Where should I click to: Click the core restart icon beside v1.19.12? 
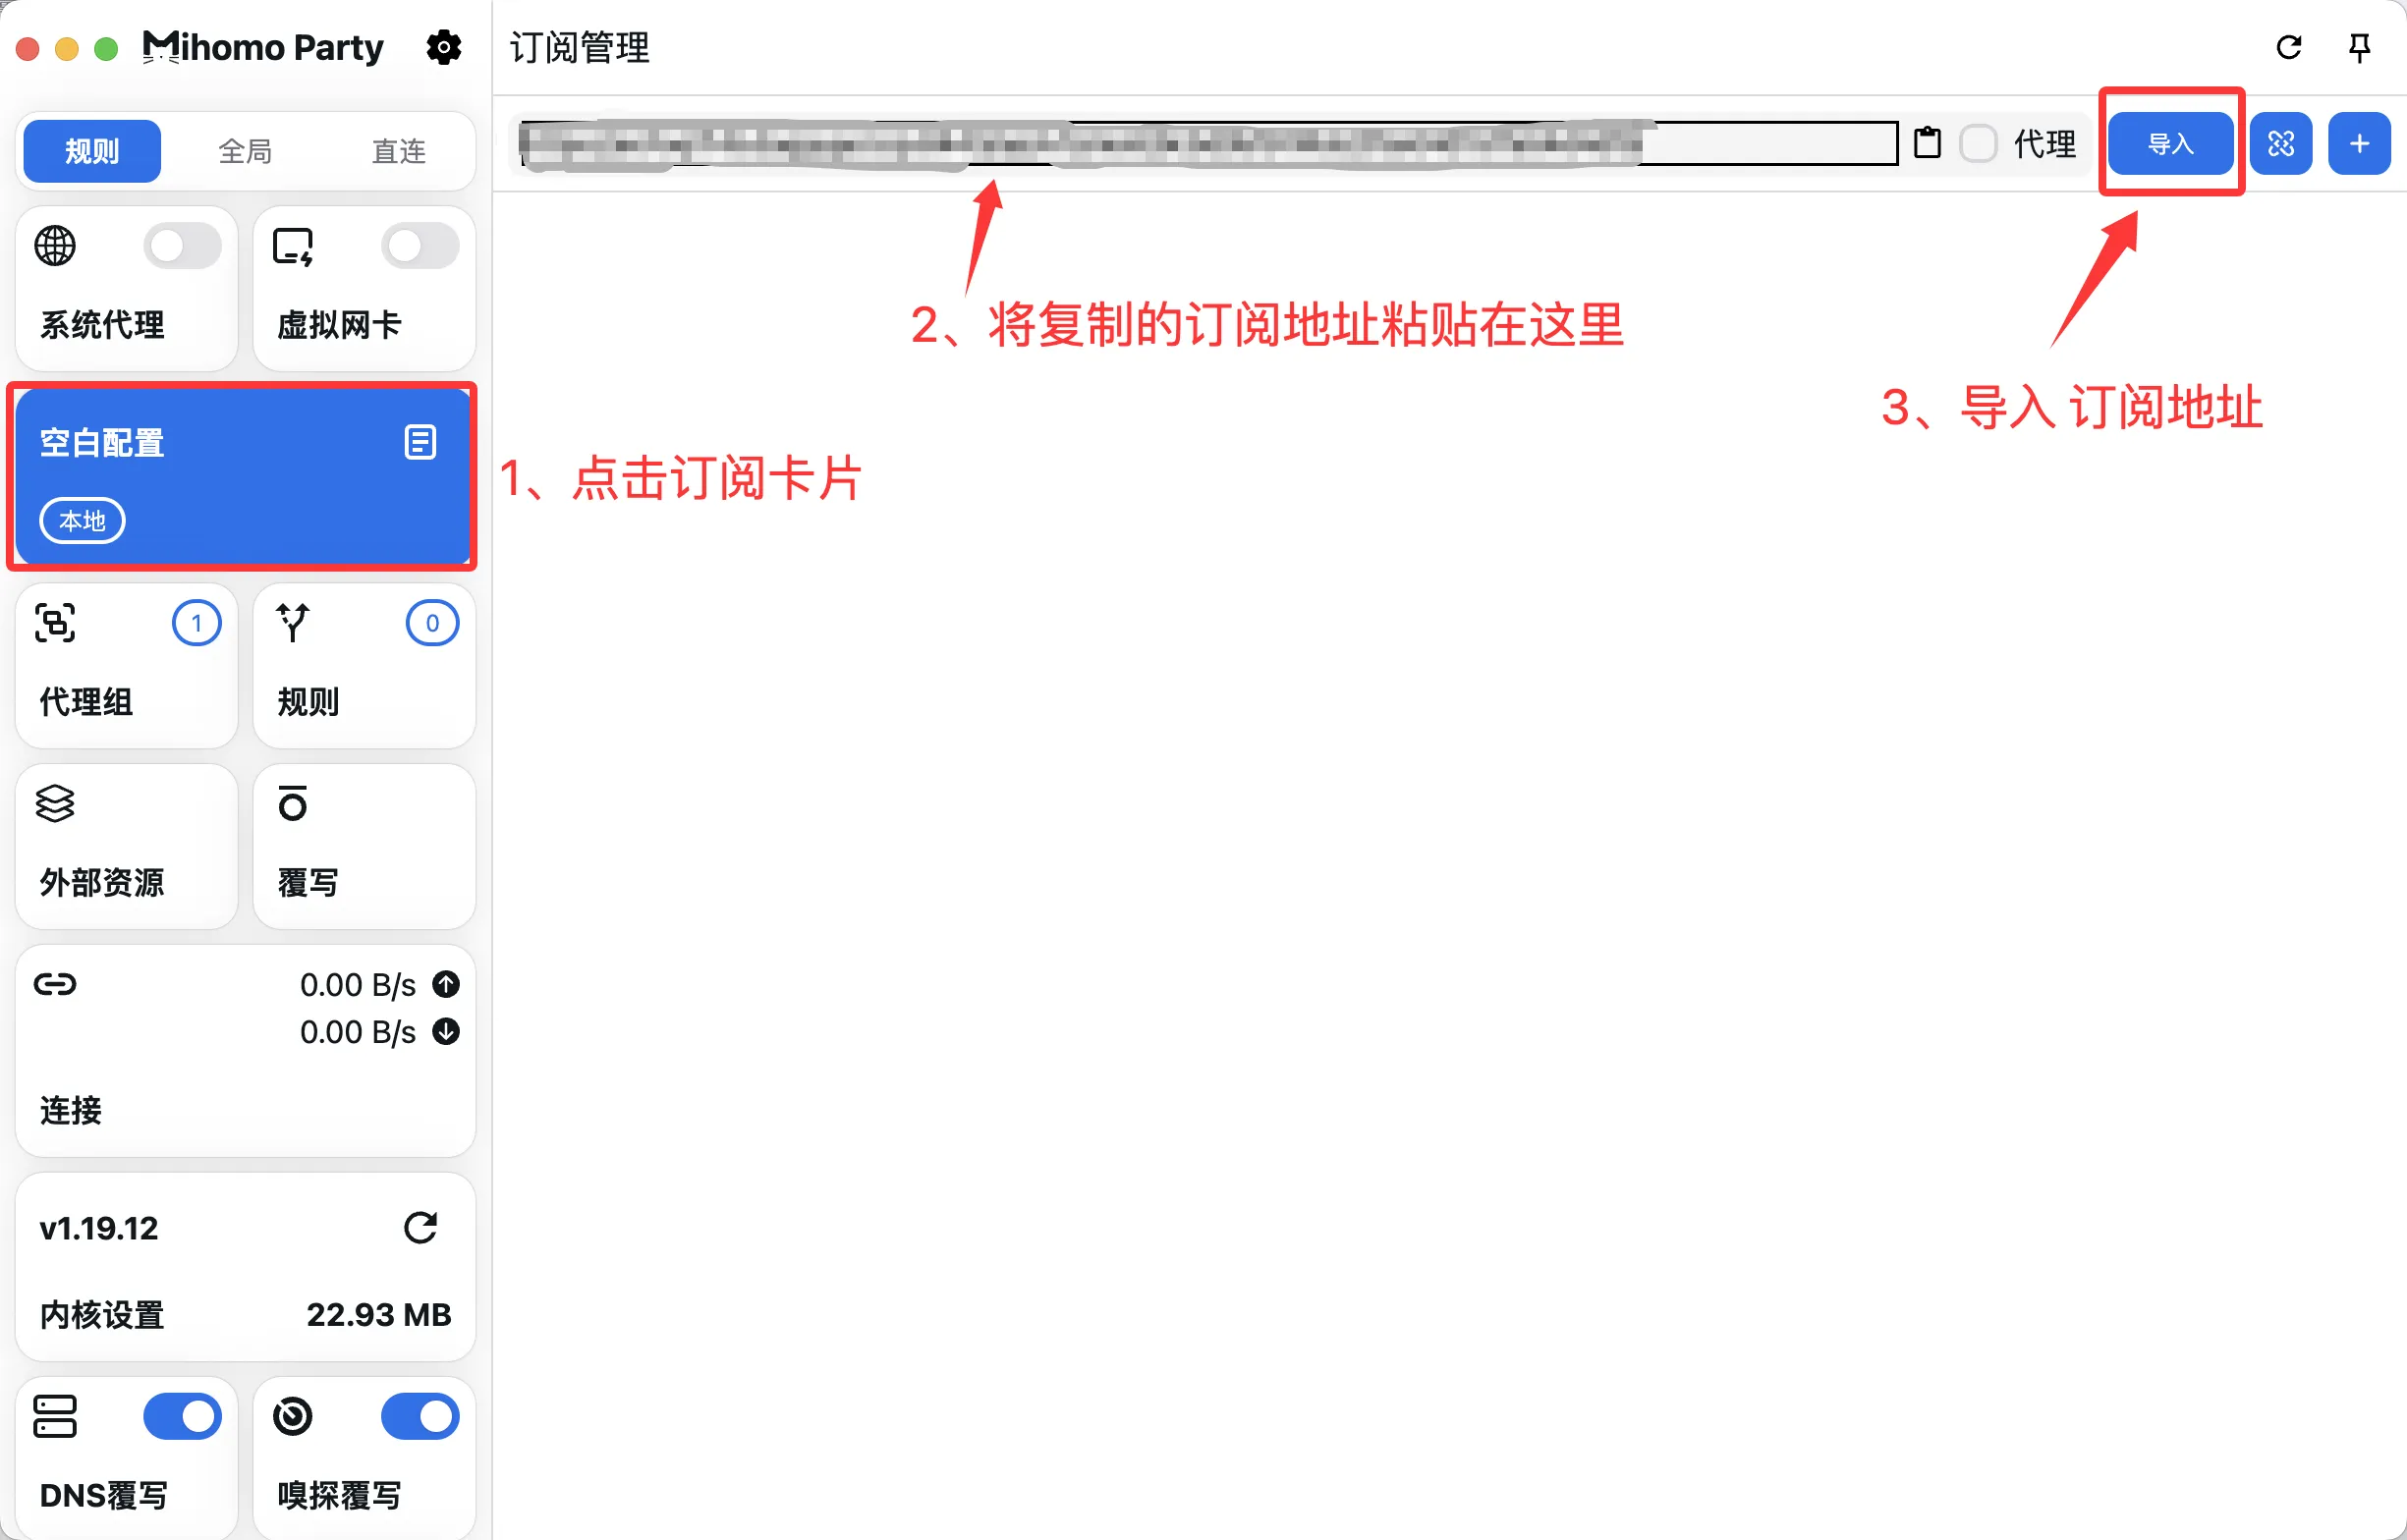tap(420, 1227)
